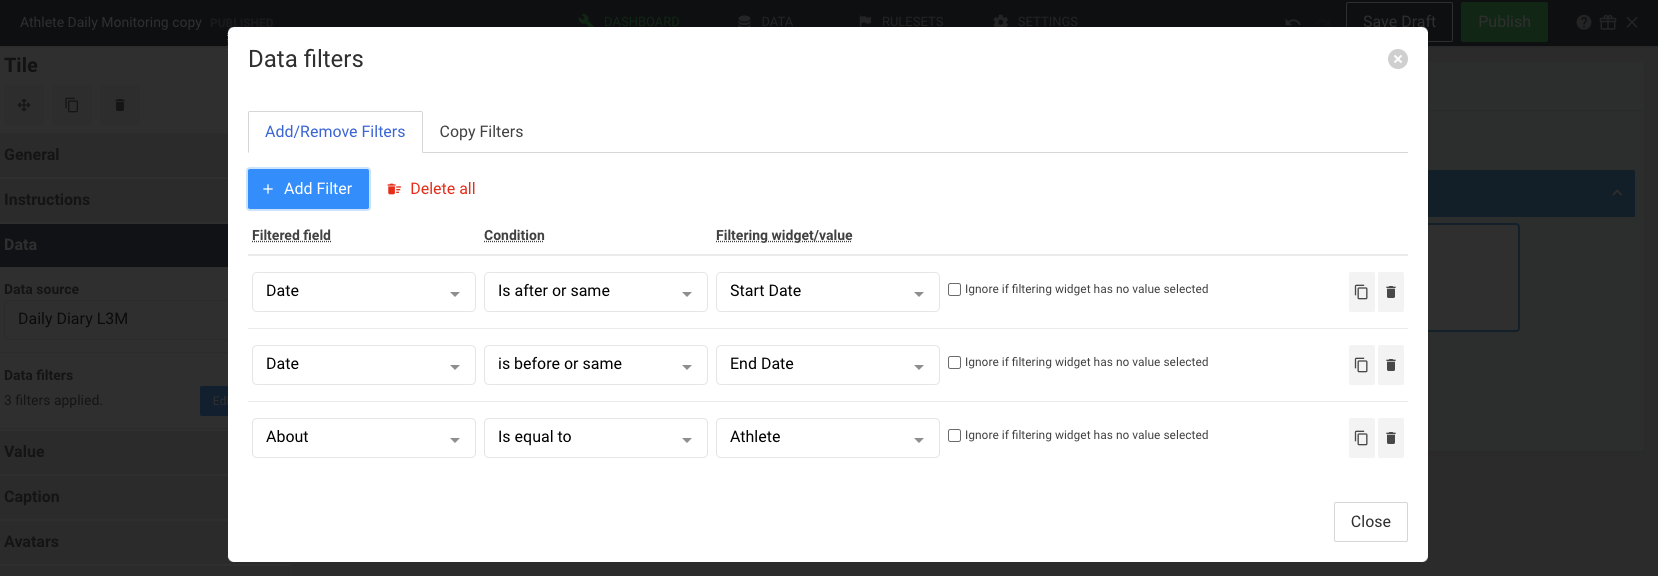Copy the Start Date filter row

1361,292
